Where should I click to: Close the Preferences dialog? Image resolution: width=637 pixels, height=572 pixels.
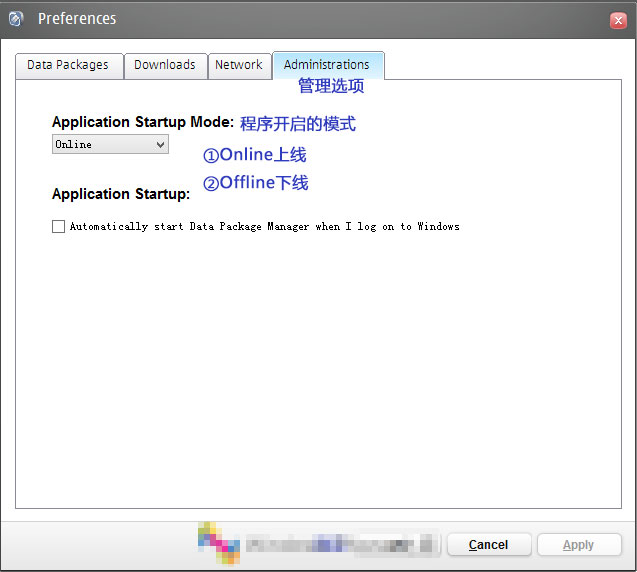click(x=618, y=20)
